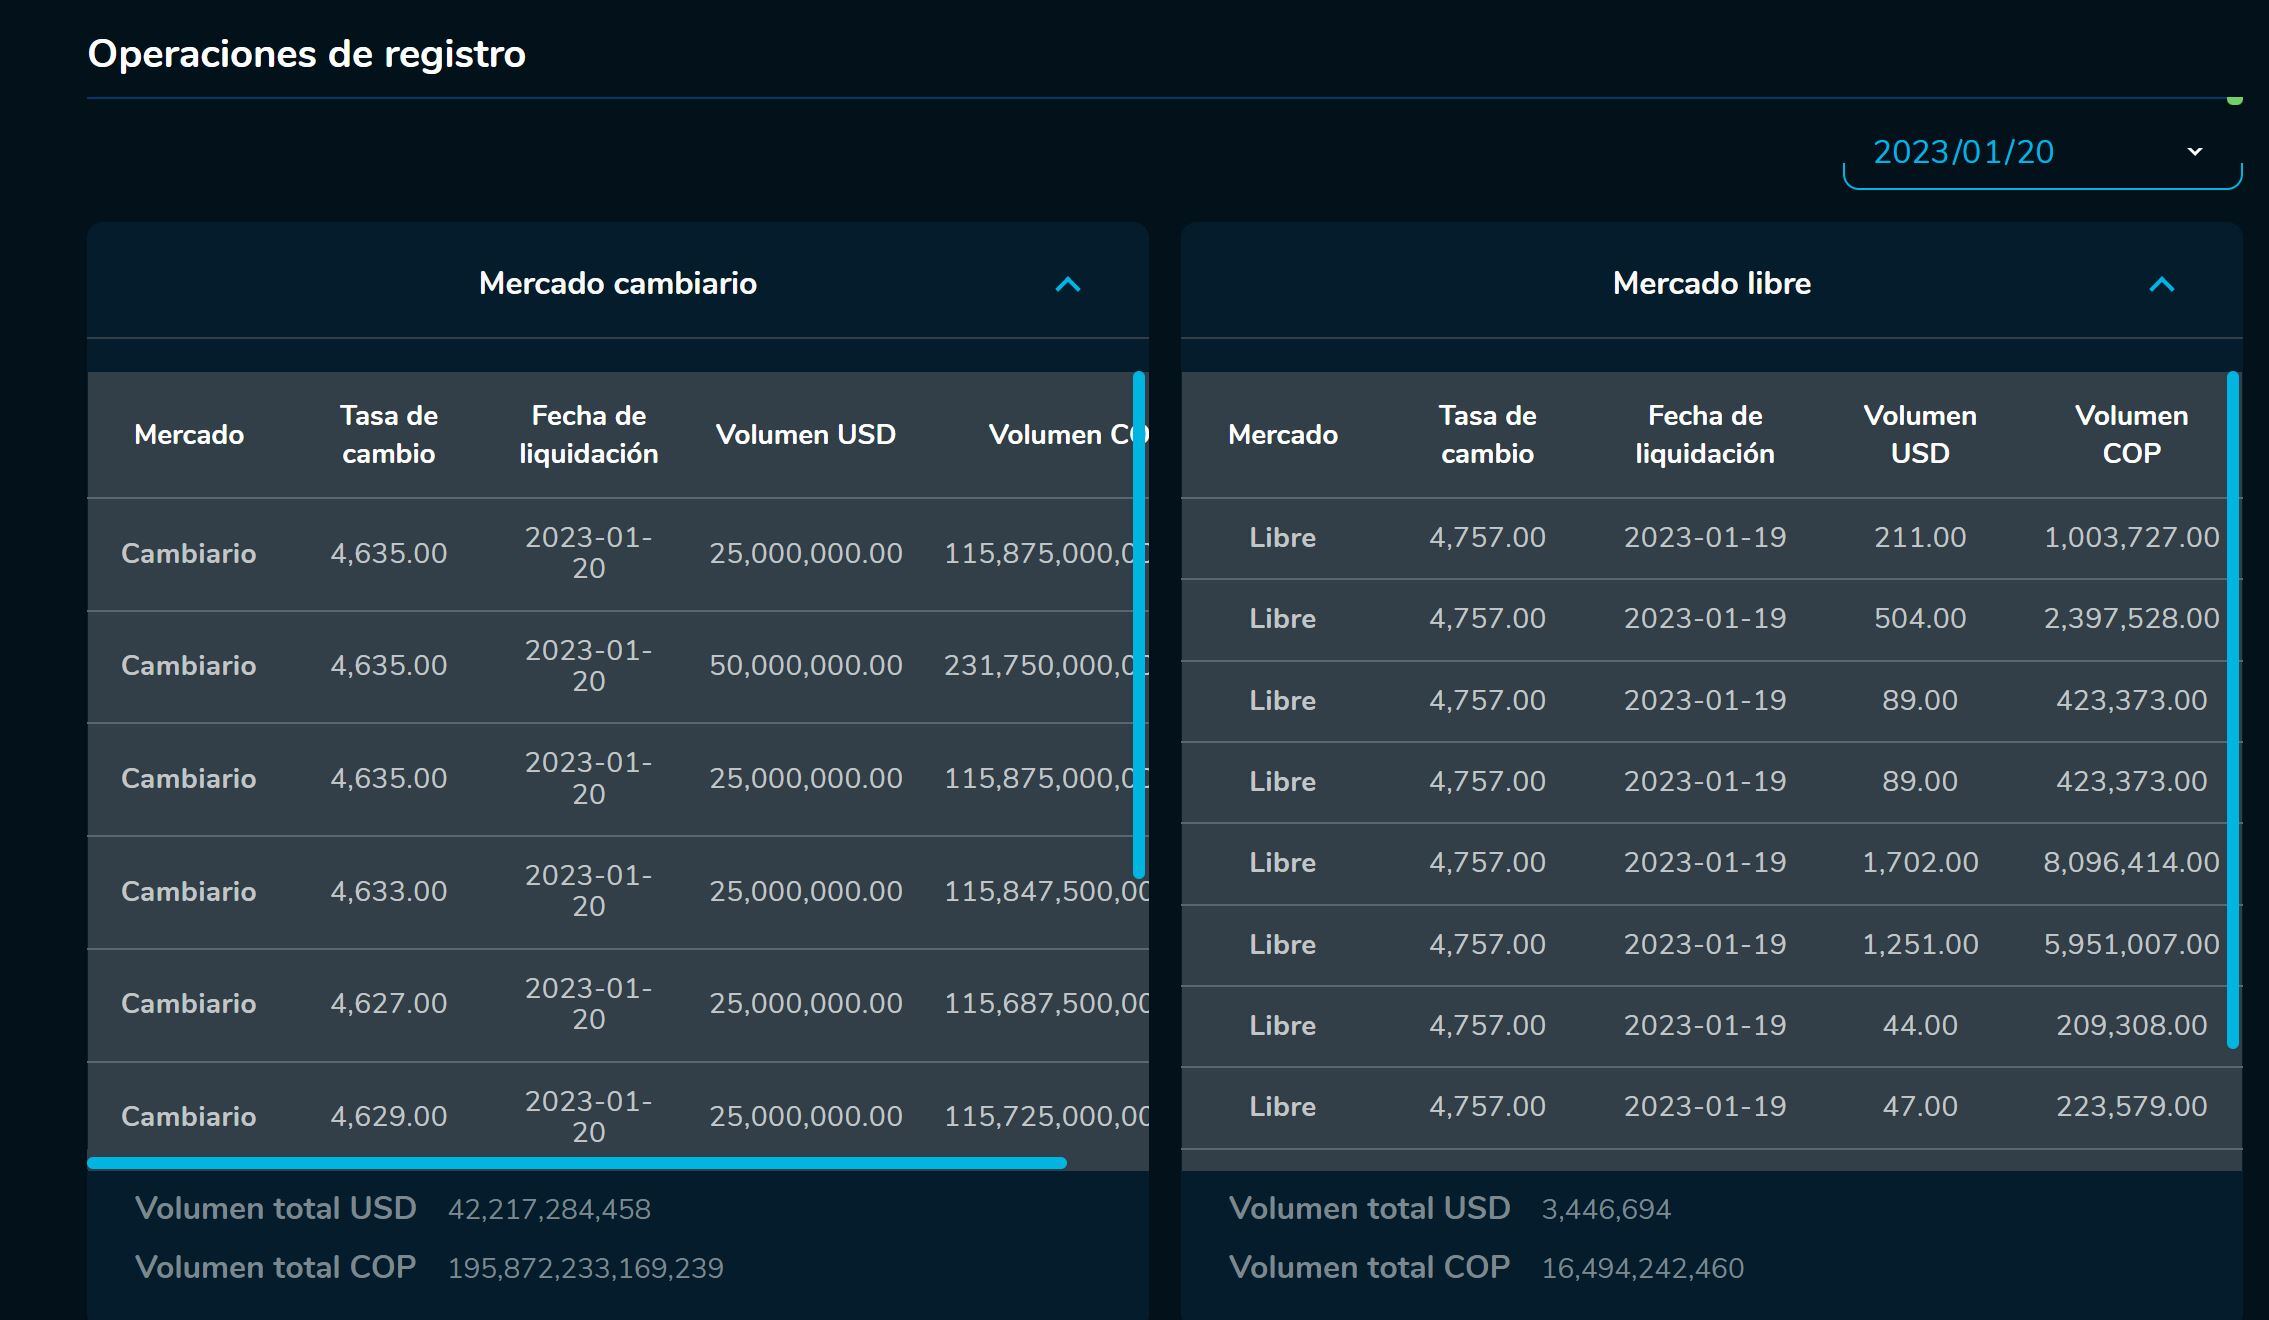Image resolution: width=2269 pixels, height=1320 pixels.
Task: Click the Mercado cambiario panel title
Action: click(617, 284)
